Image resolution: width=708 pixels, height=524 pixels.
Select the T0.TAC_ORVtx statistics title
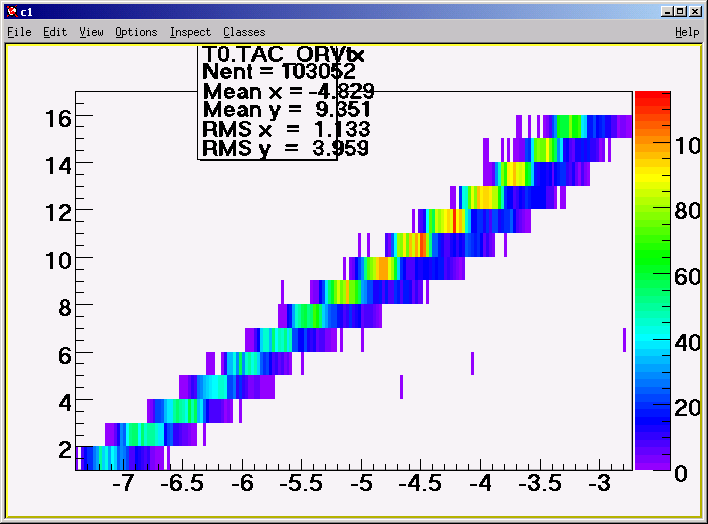284,54
